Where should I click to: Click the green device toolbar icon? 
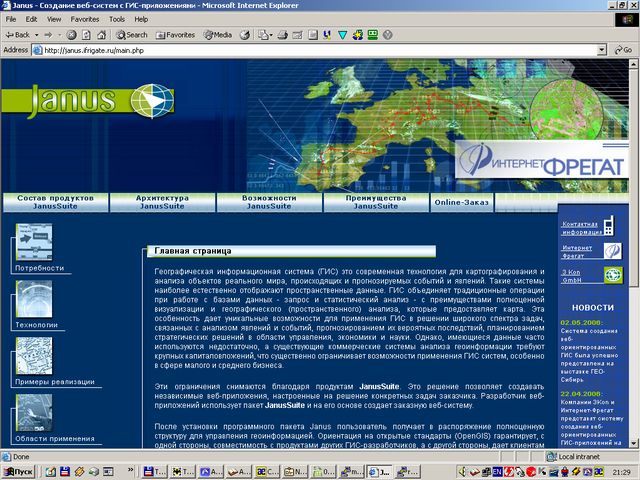[x=373, y=35]
